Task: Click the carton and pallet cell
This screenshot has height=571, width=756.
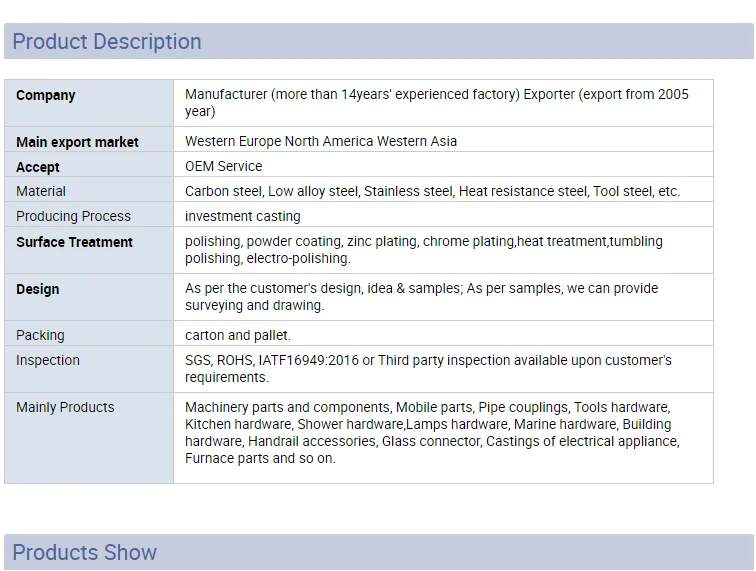Action: pos(238,335)
